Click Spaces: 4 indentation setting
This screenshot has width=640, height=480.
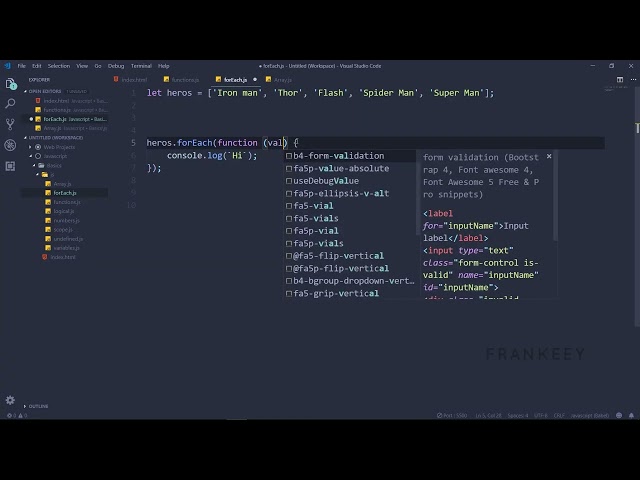click(x=518, y=416)
